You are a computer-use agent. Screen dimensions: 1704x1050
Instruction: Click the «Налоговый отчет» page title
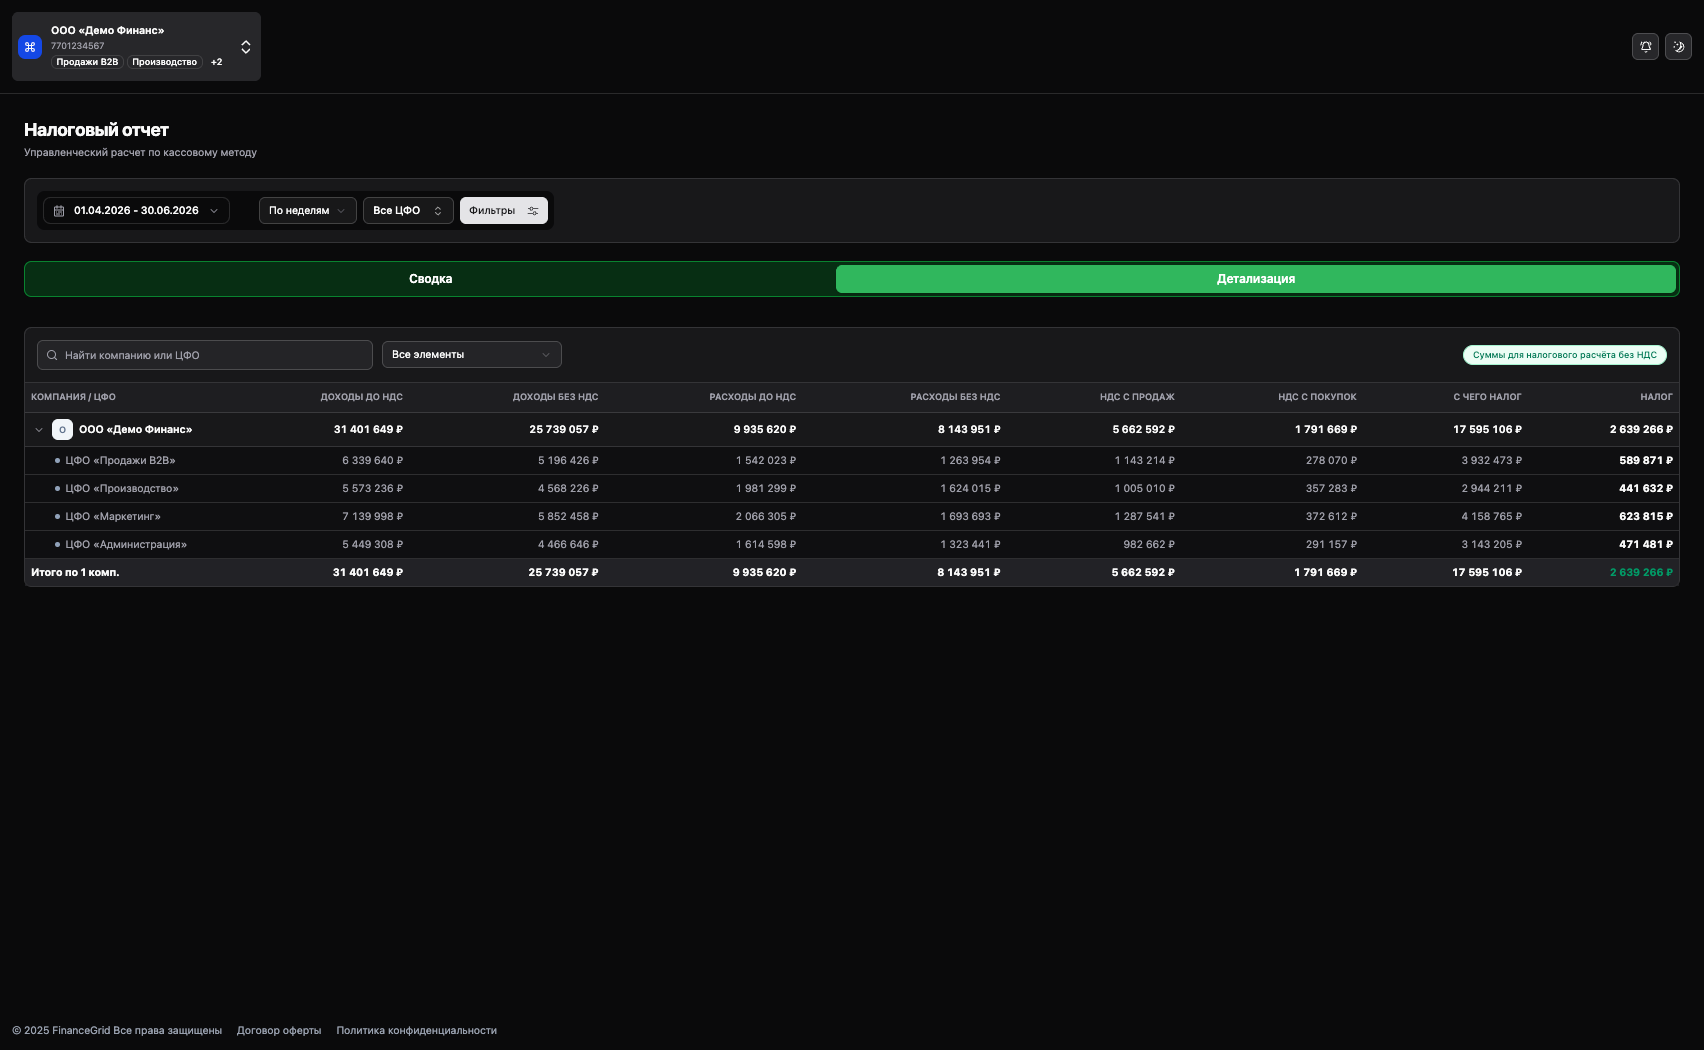click(x=96, y=130)
